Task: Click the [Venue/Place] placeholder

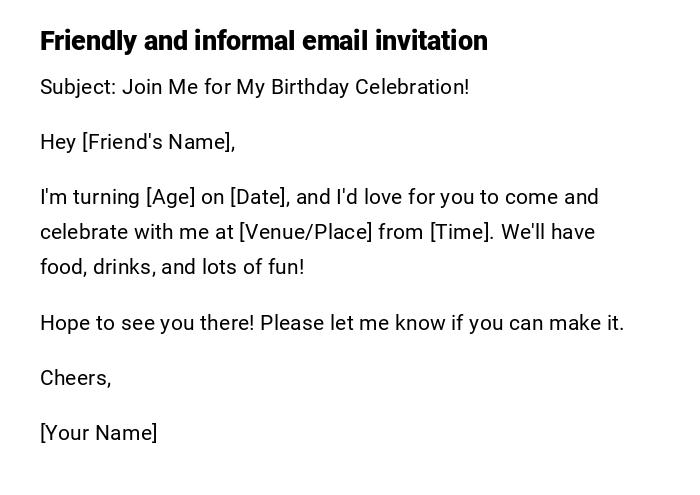Action: 305,232
